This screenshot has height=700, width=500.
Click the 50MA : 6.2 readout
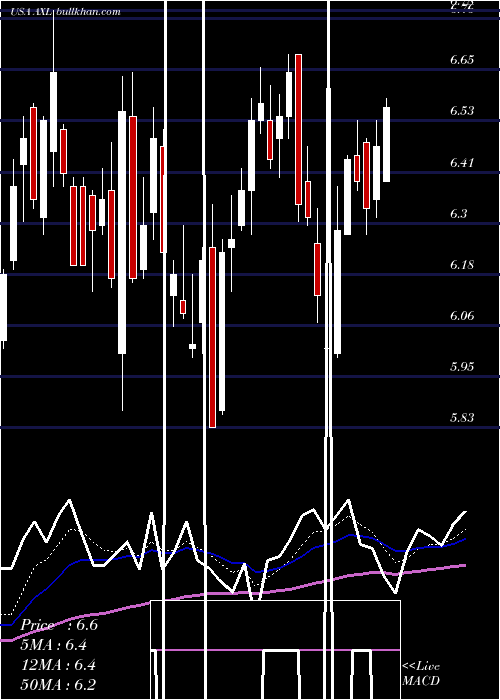point(58,684)
